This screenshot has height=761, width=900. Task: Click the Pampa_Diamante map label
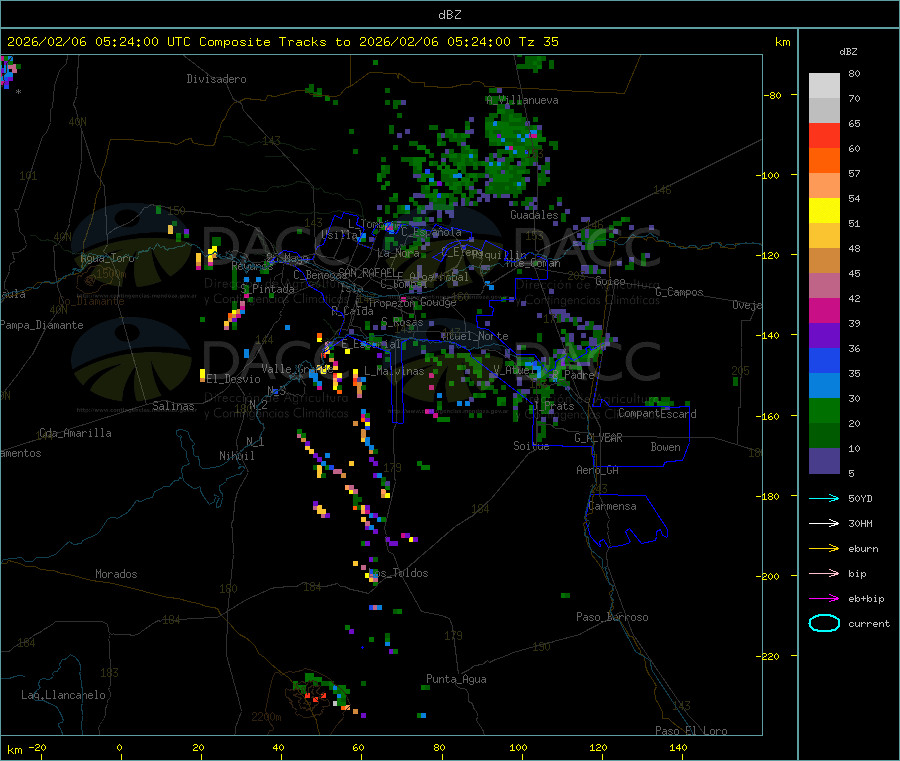(x=42, y=325)
